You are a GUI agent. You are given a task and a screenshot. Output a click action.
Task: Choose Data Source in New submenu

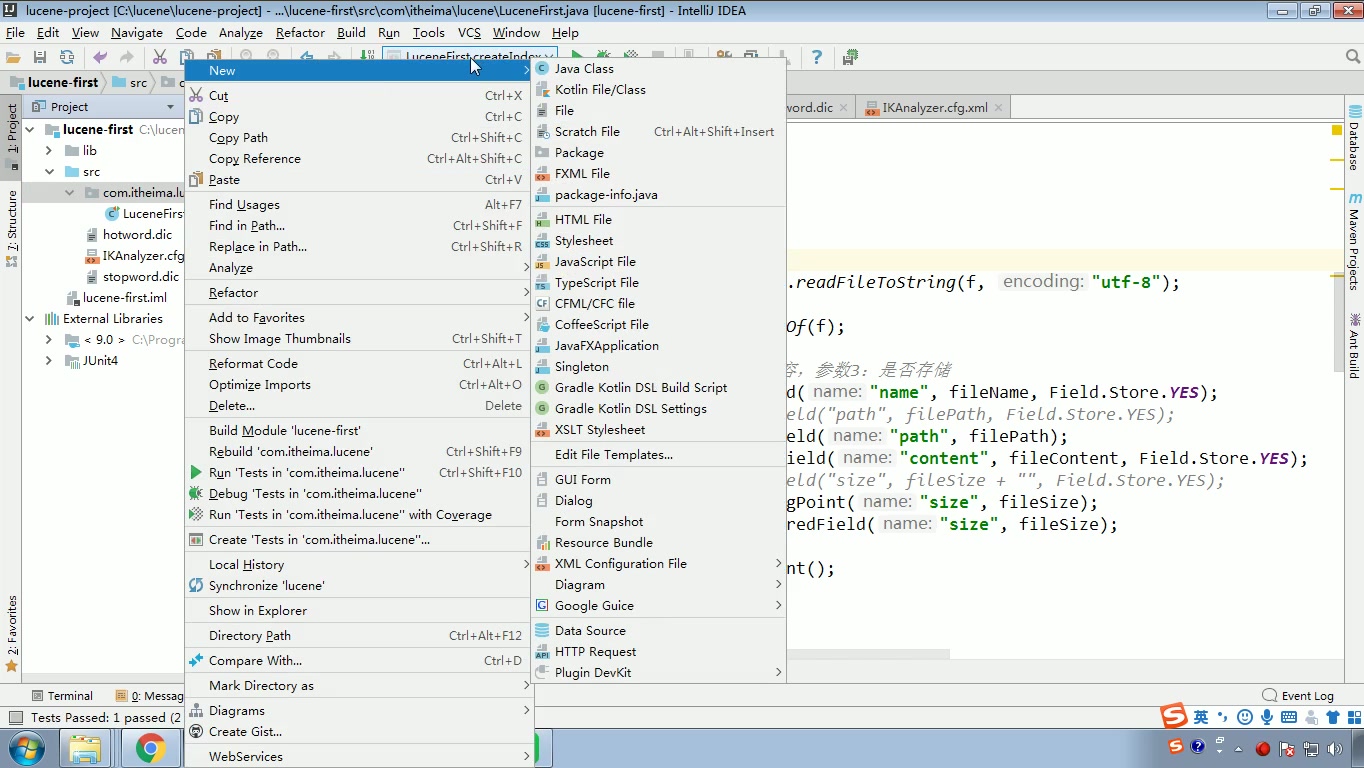[658, 631]
